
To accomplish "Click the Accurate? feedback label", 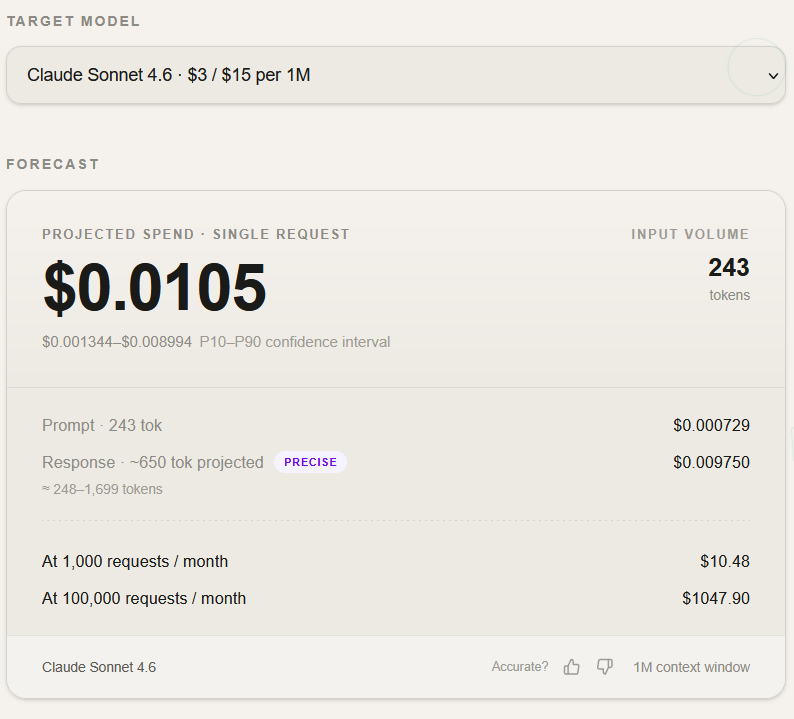I will click(x=520, y=667).
